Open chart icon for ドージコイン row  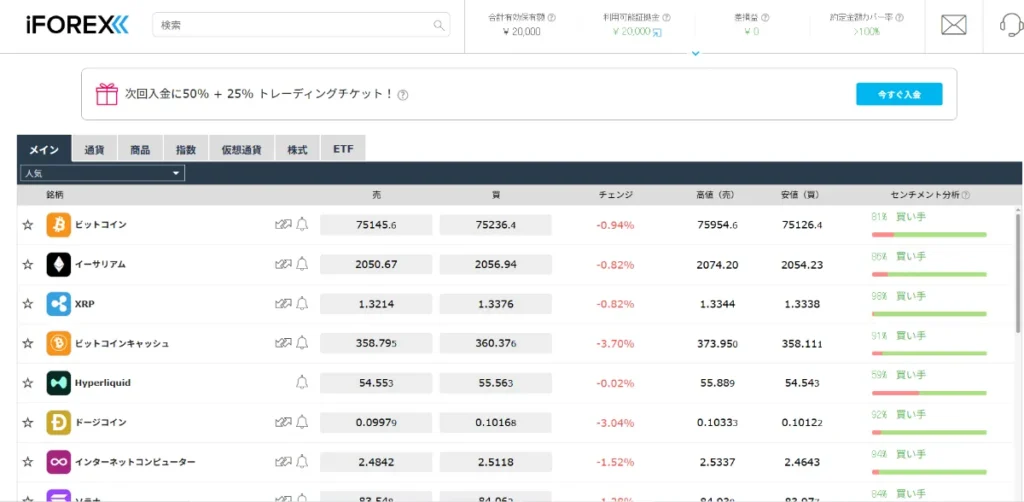click(283, 422)
